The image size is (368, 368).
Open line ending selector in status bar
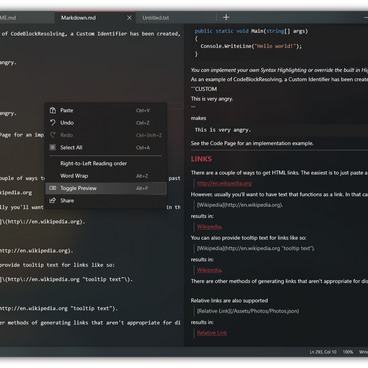pyautogui.click(x=363, y=352)
